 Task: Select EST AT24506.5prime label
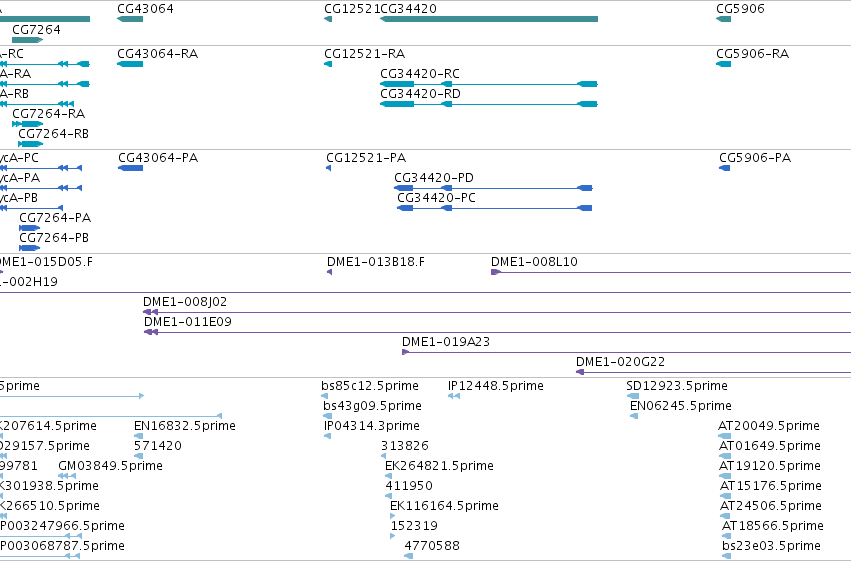click(x=771, y=507)
